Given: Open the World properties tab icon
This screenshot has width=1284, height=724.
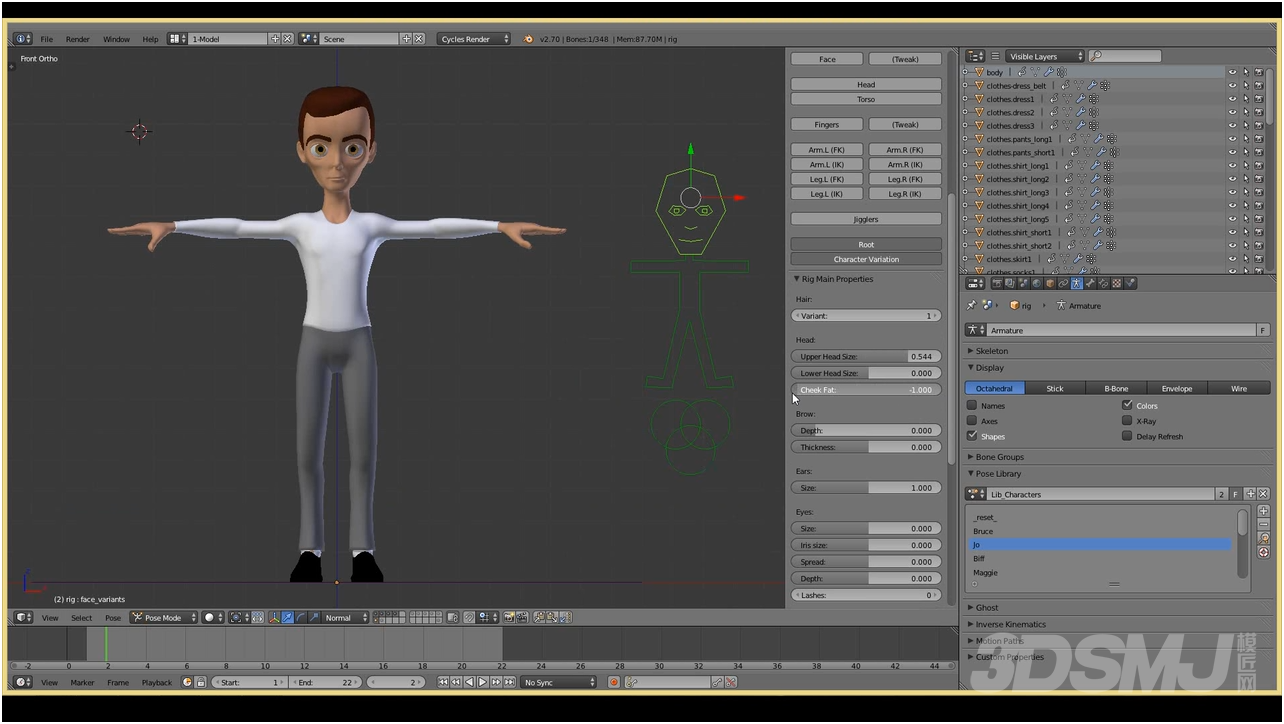Looking at the screenshot, I should pyautogui.click(x=1036, y=283).
